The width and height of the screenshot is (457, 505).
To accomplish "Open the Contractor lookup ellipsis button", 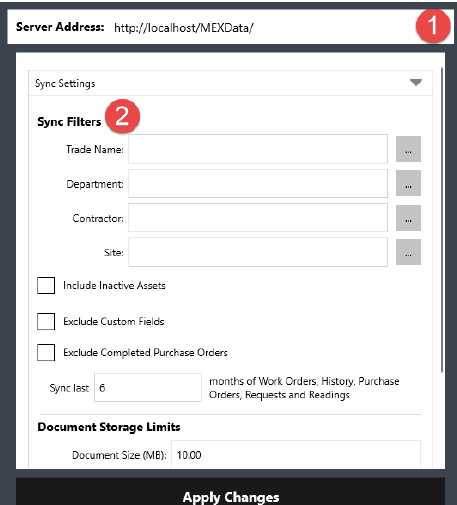I will 408,218.
